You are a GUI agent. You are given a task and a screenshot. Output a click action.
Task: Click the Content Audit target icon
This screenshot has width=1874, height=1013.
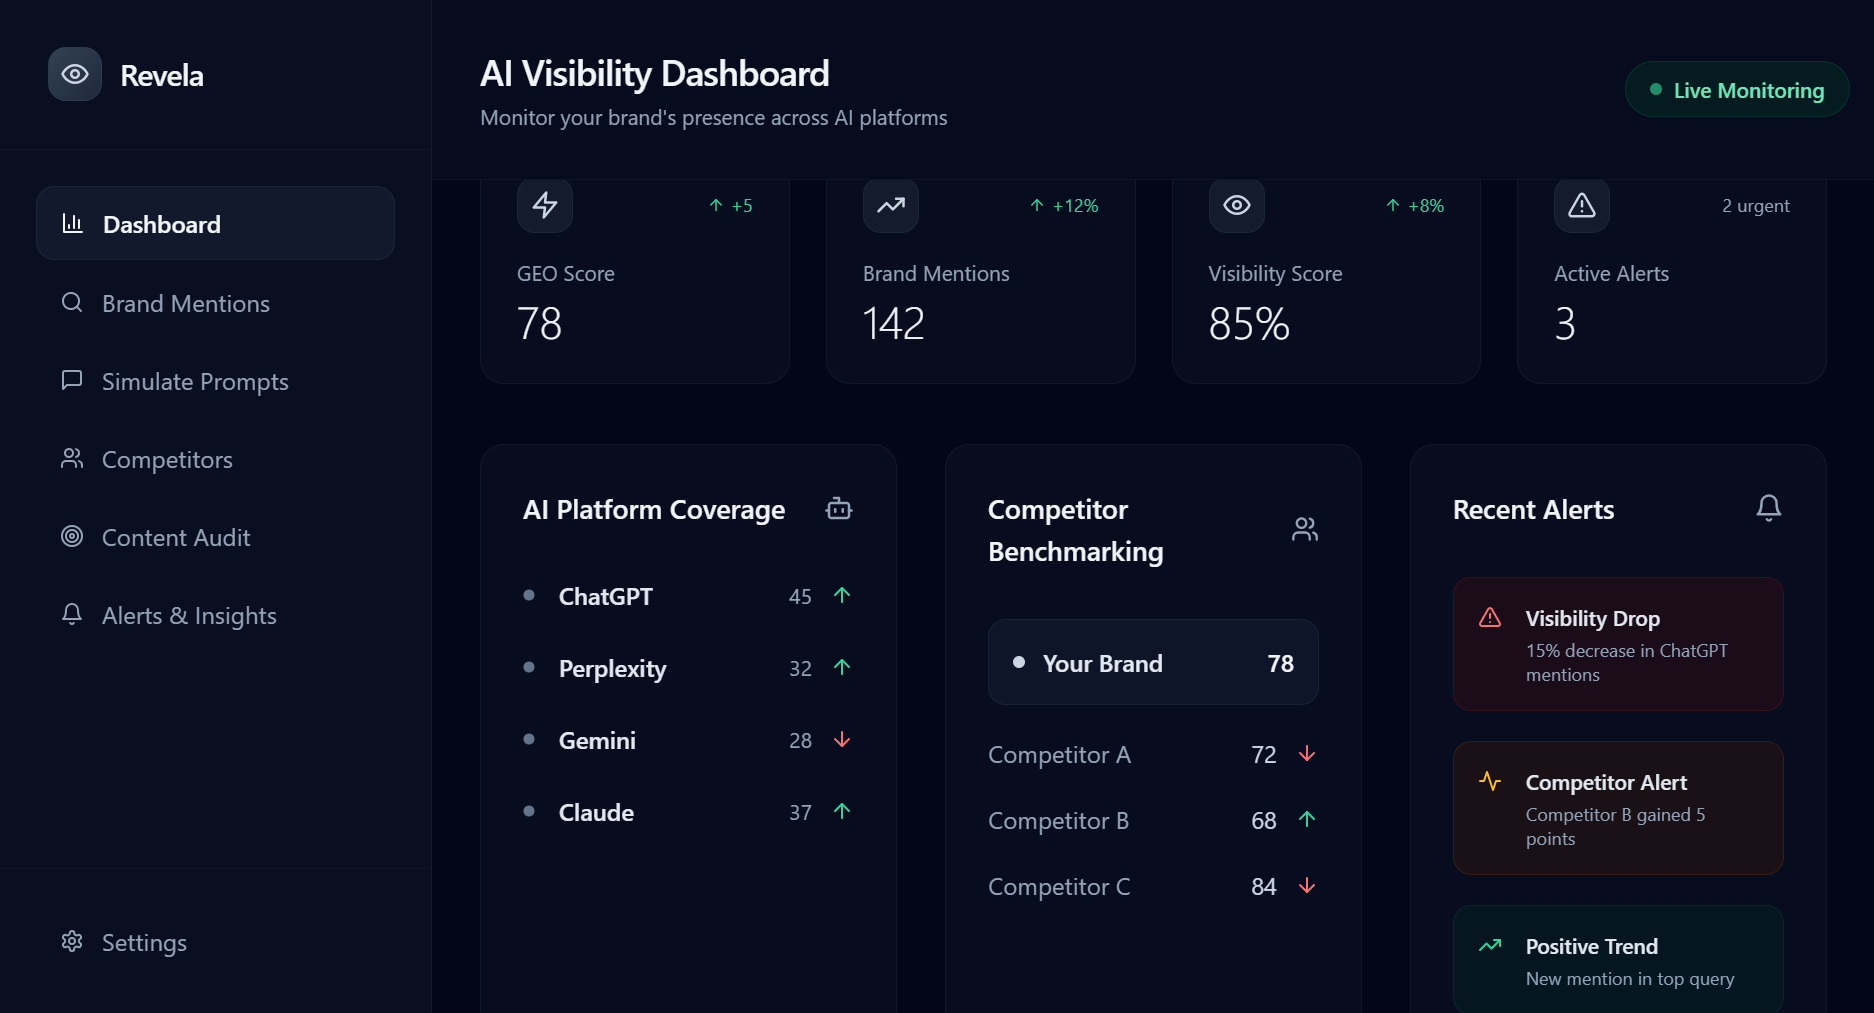coord(72,536)
